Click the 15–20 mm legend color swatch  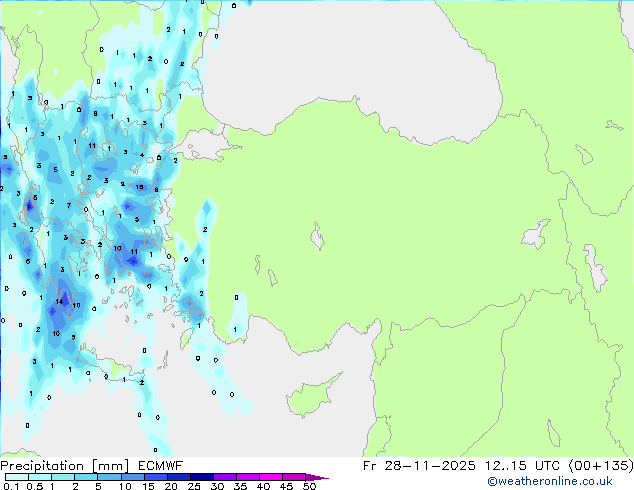(156, 477)
